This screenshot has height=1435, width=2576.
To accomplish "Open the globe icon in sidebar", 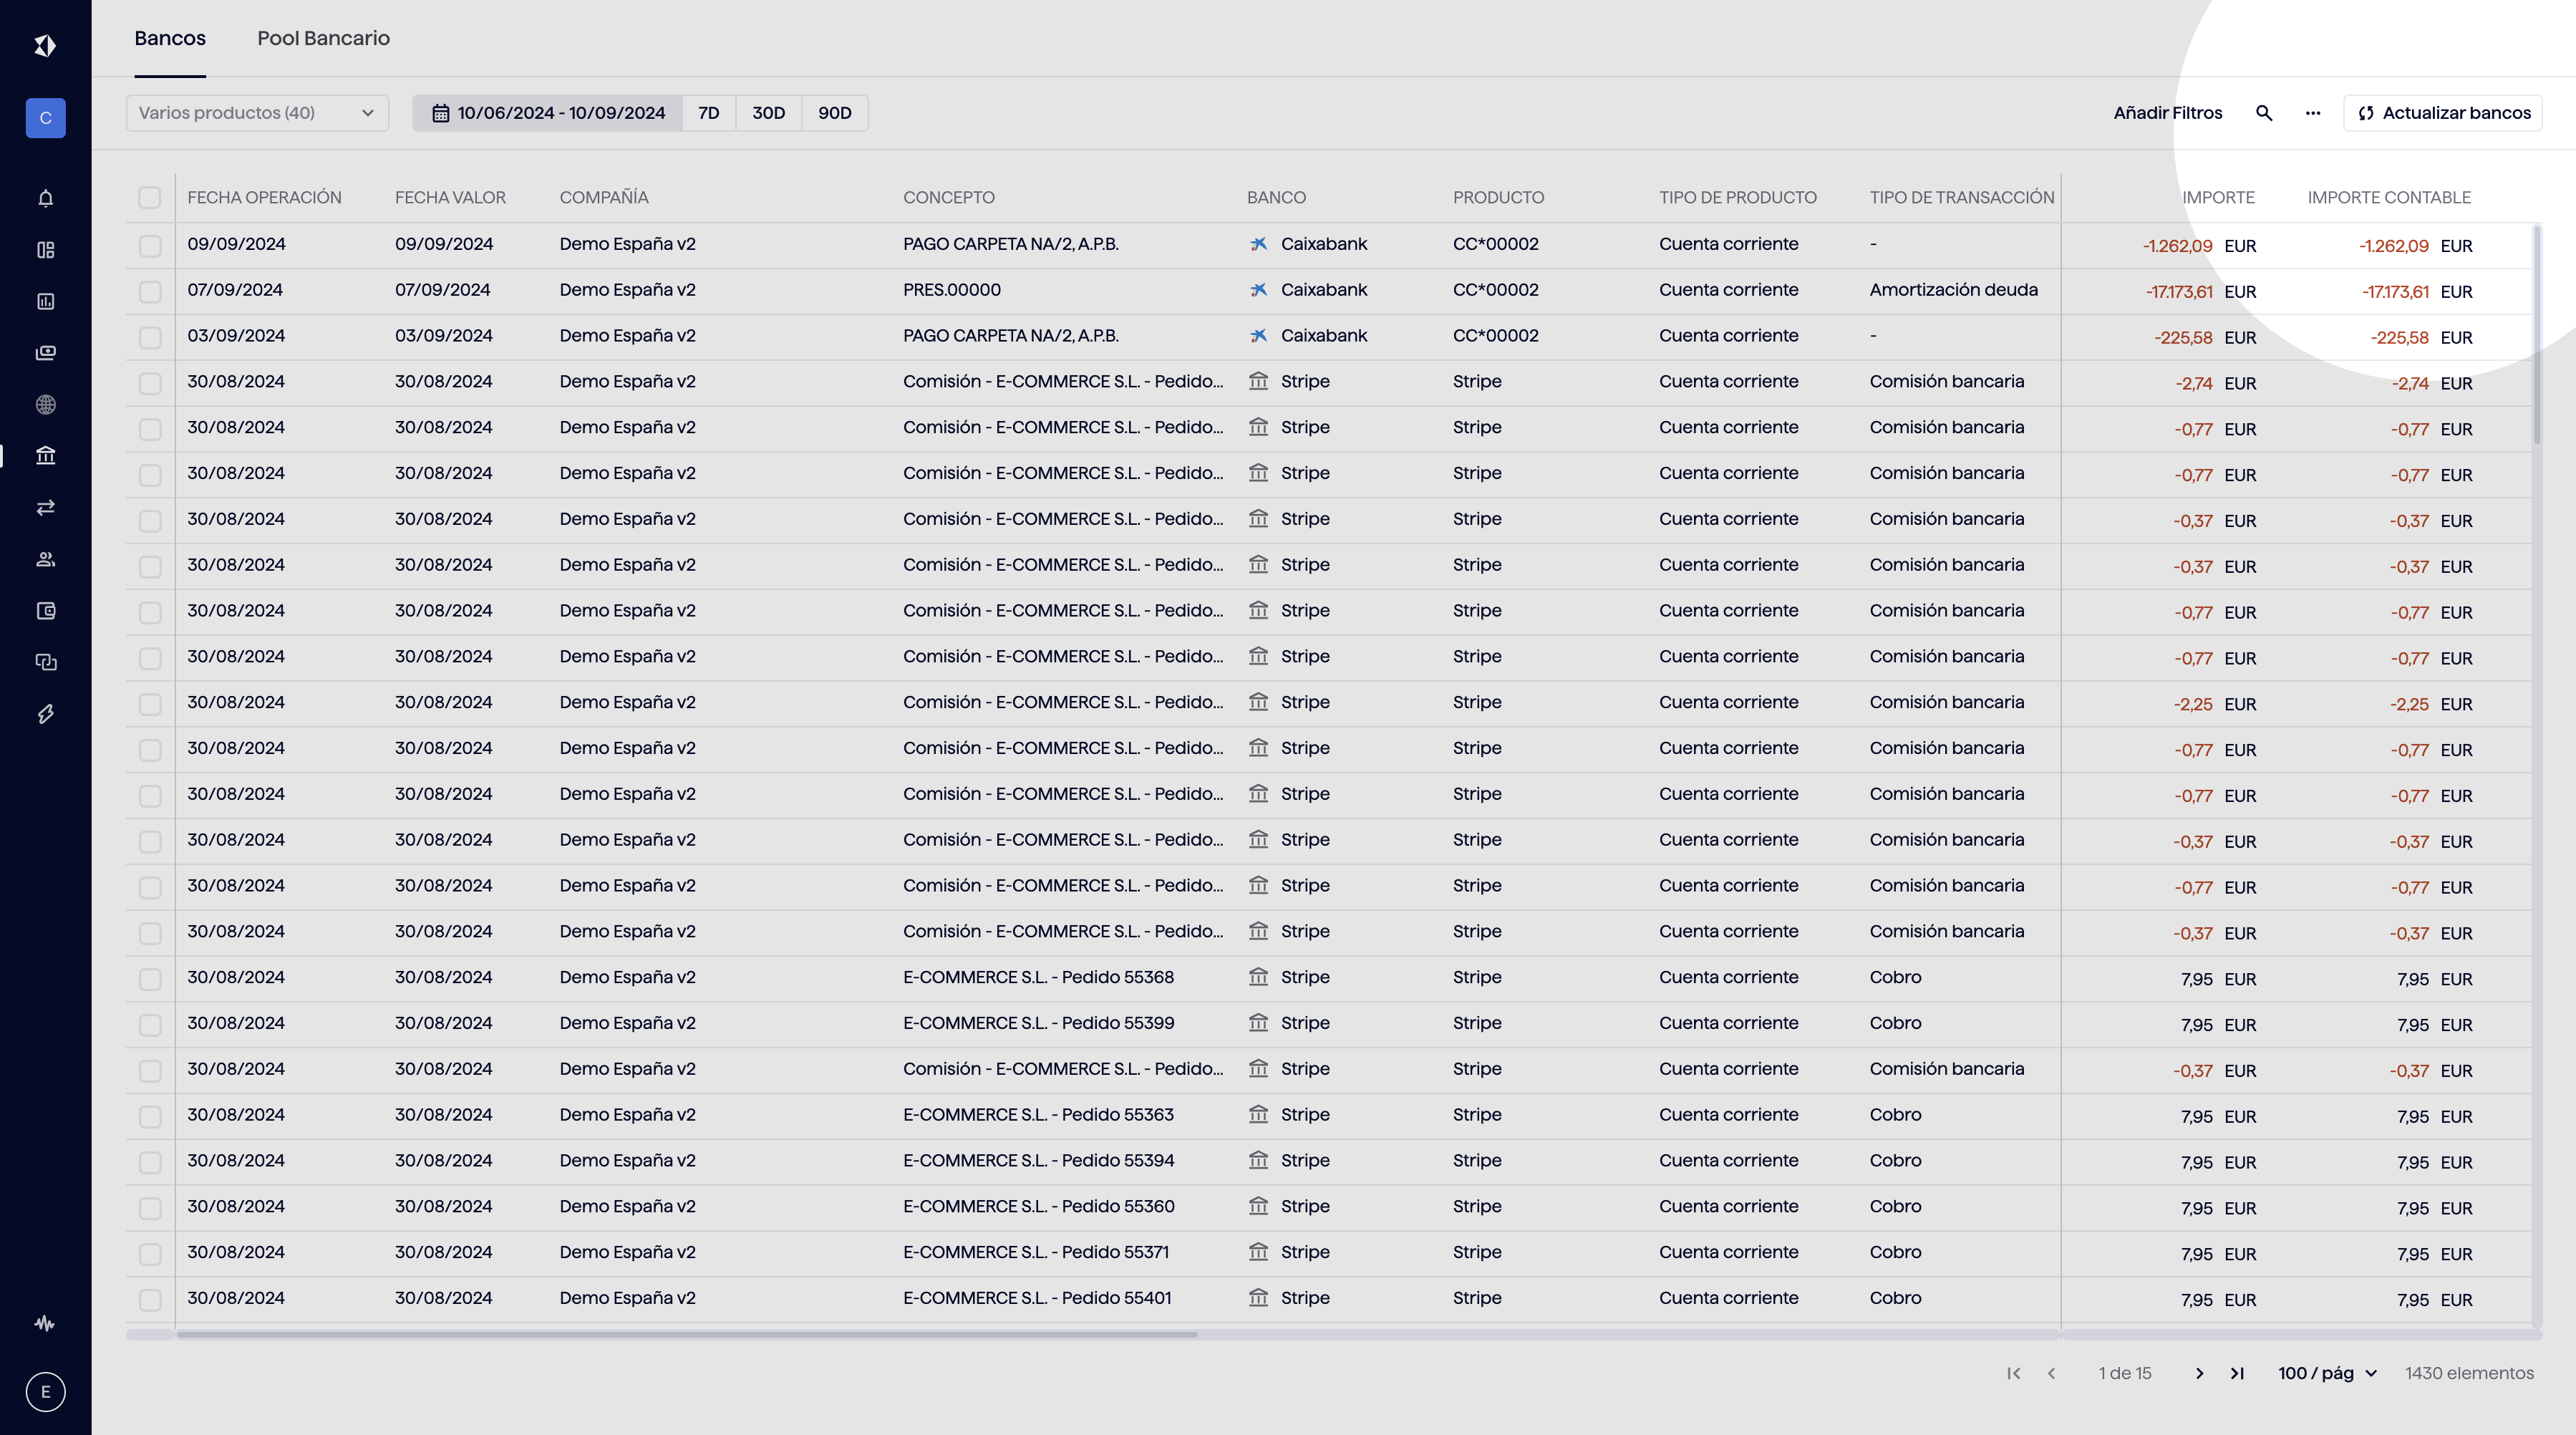I will point(45,405).
